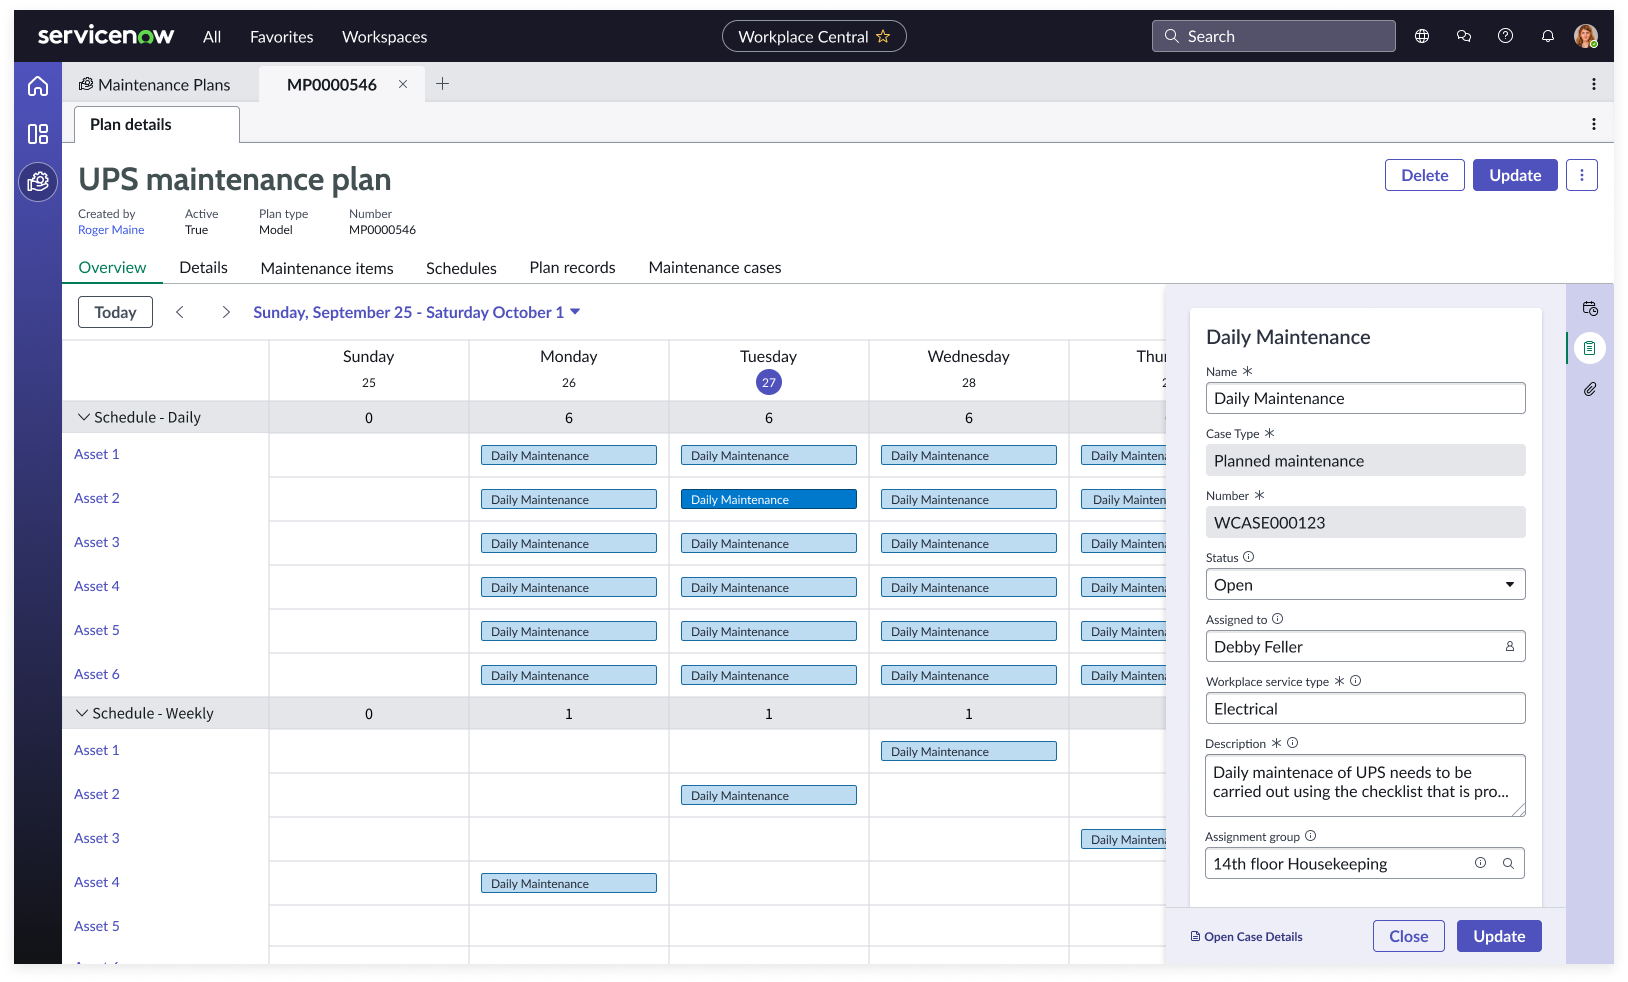Viewport: 1628px width, 982px height.
Task: Click the Delete button
Action: pos(1425,175)
